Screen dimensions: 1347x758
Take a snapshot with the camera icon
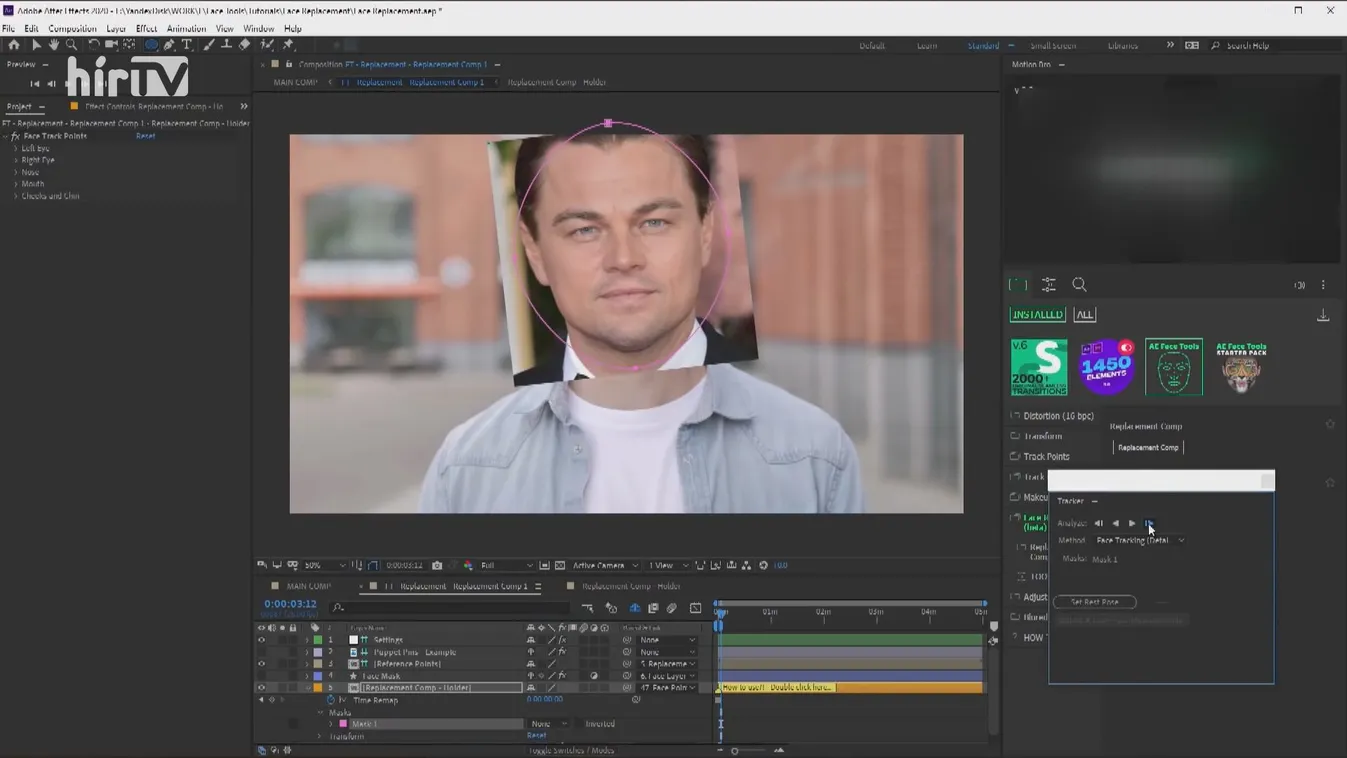click(x=437, y=566)
